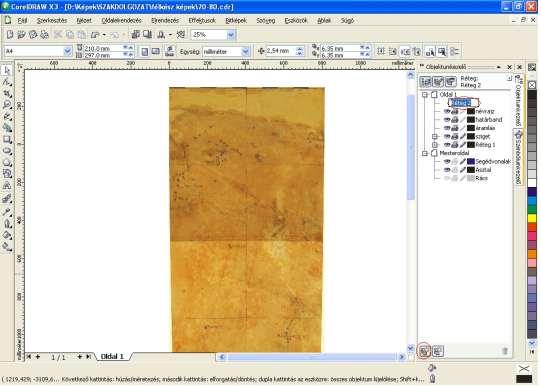Toggle the Segédvonalak layer eye icon
Viewport: 541px width, 386px height.
[x=447, y=161]
